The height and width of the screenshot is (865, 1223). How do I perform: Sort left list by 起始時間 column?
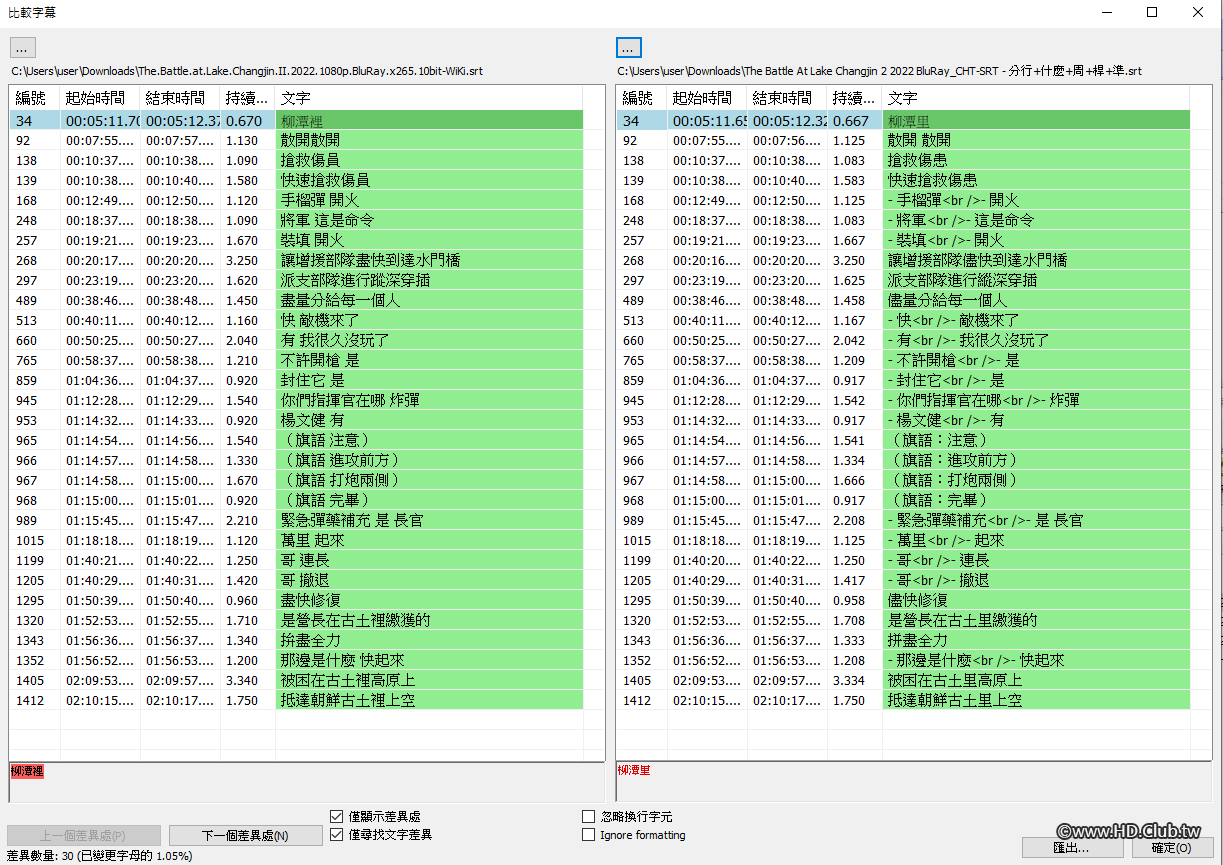pyautogui.click(x=100, y=98)
